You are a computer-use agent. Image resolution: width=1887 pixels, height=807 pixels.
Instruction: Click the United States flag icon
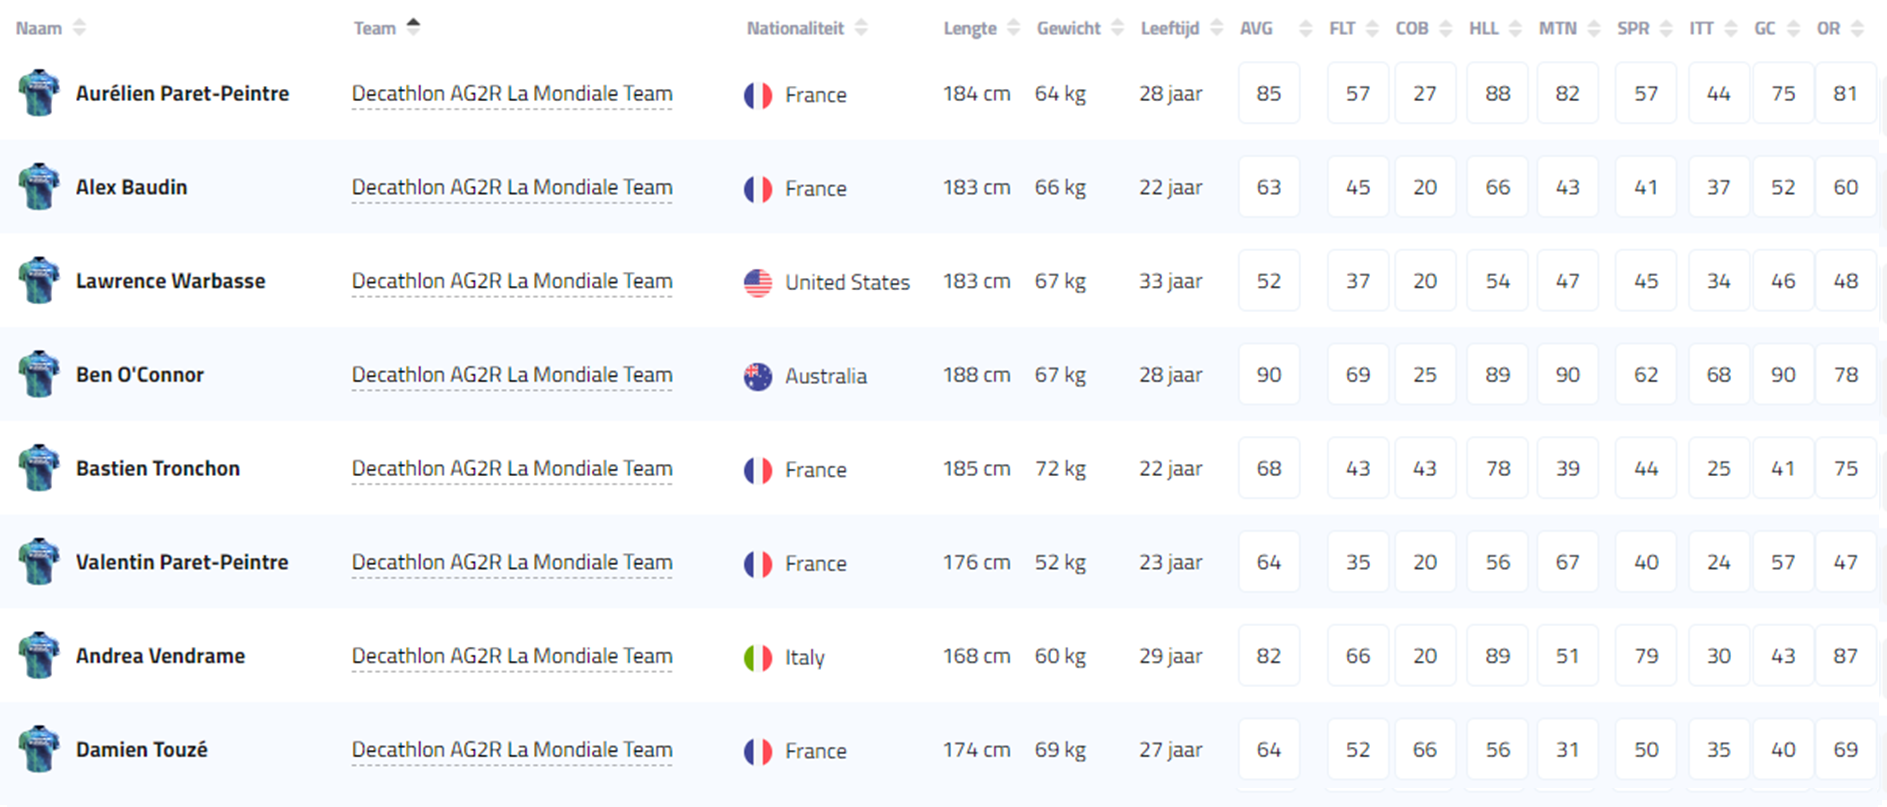(x=758, y=283)
